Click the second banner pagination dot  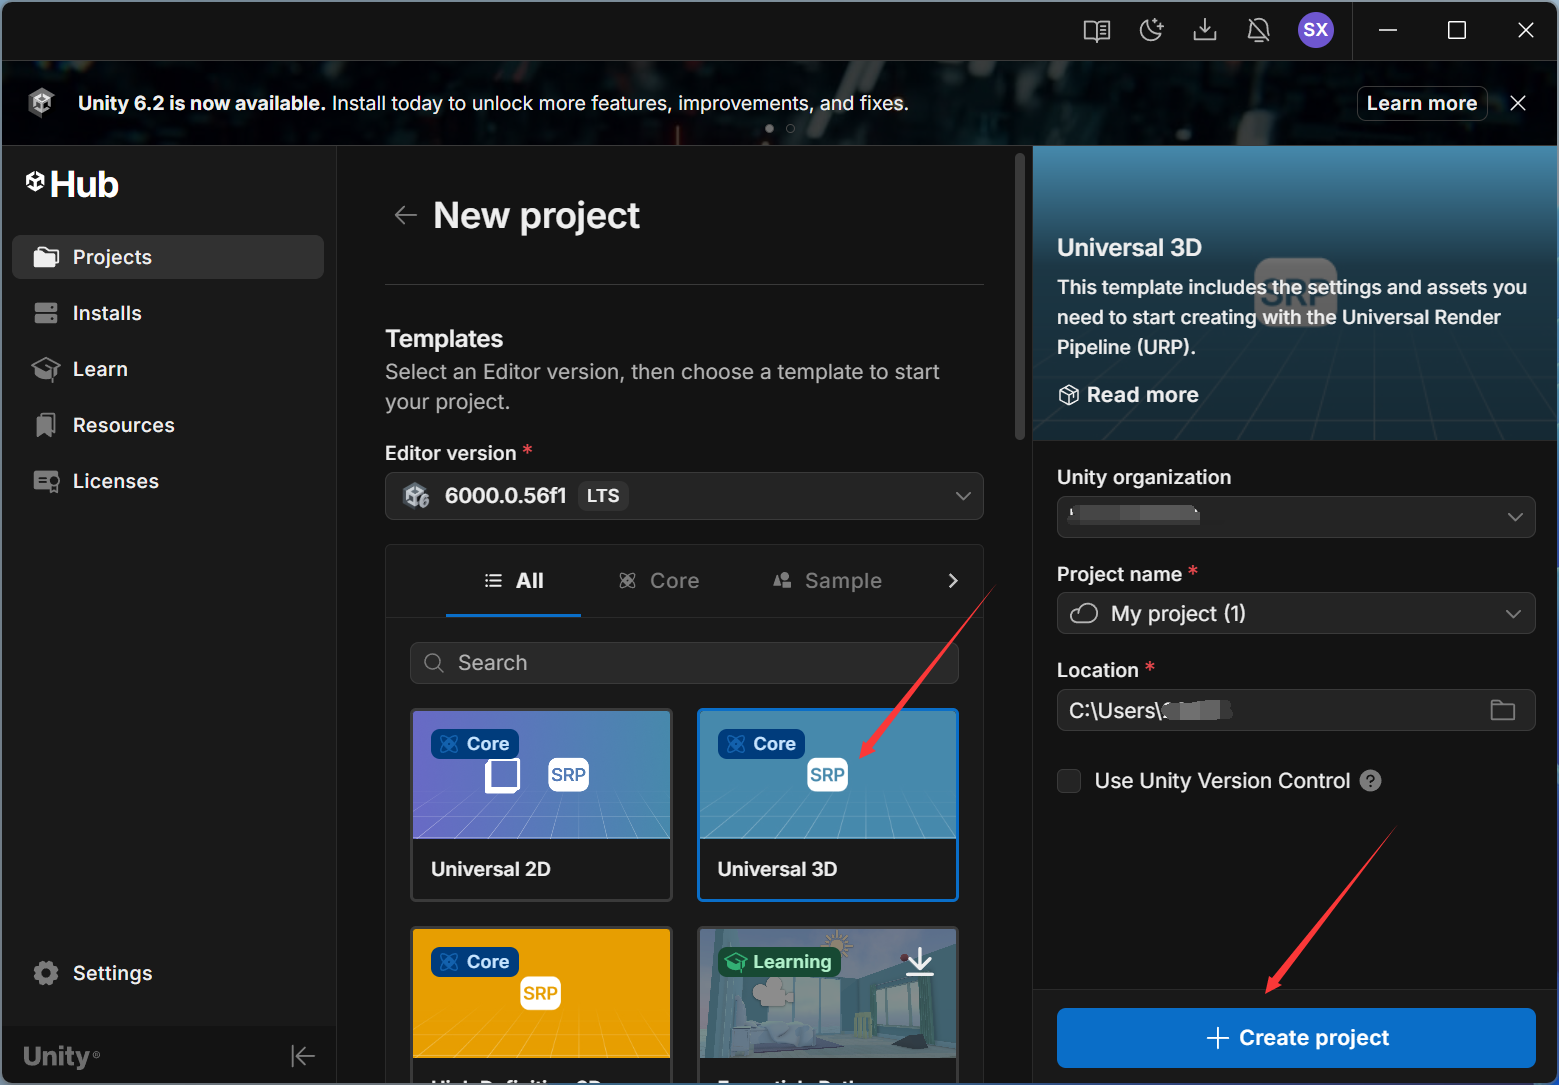[790, 128]
